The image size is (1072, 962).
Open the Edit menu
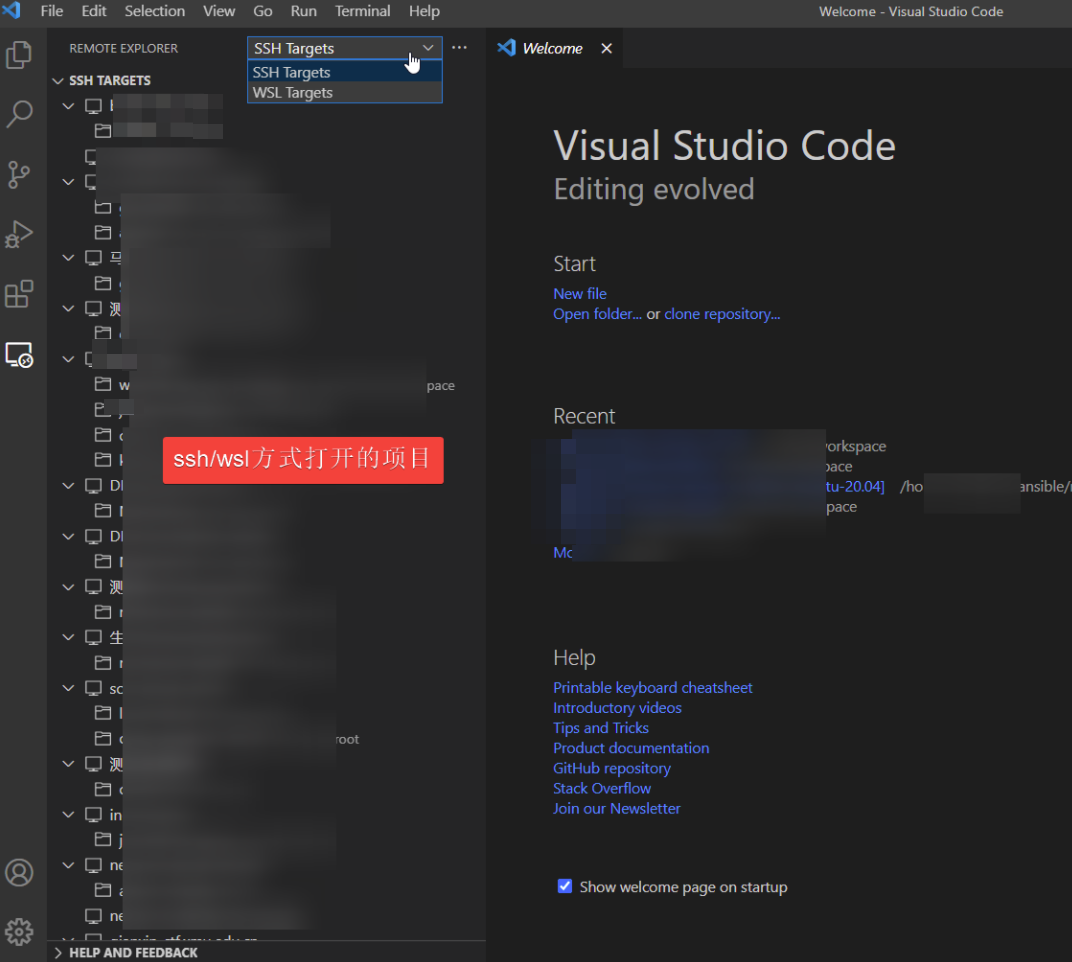click(94, 11)
